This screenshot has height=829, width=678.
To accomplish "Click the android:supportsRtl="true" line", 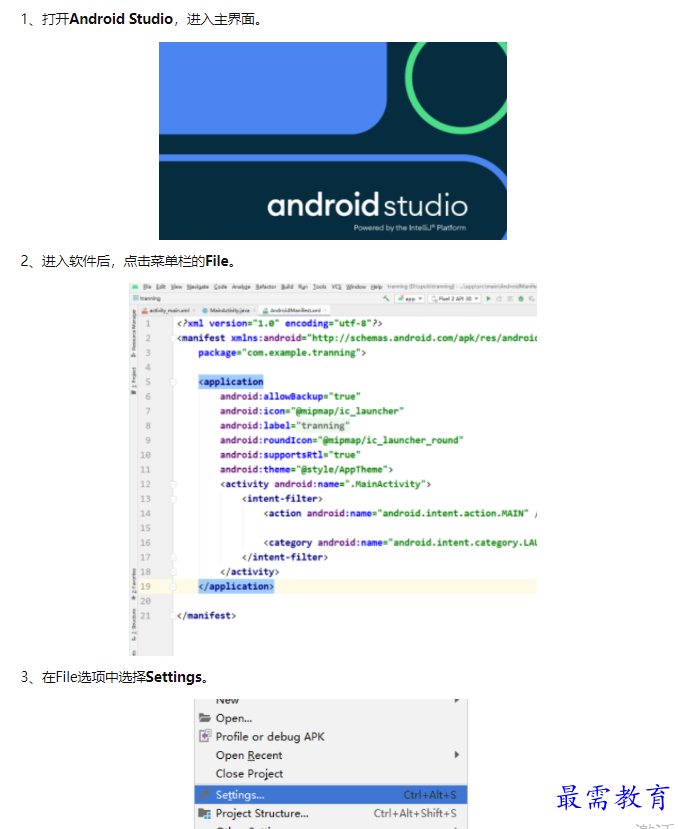I will 290,455.
